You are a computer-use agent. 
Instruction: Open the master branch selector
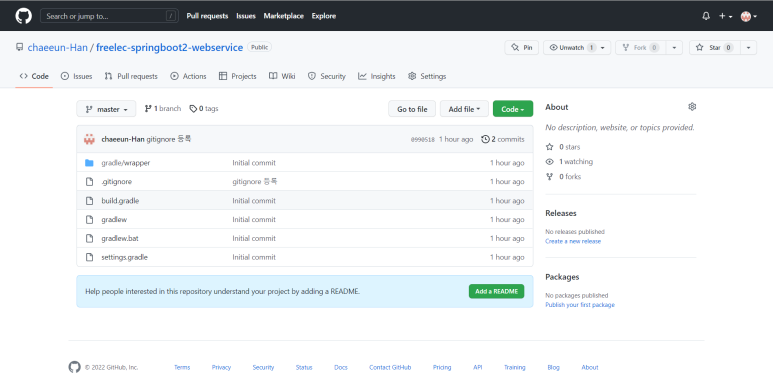click(106, 109)
